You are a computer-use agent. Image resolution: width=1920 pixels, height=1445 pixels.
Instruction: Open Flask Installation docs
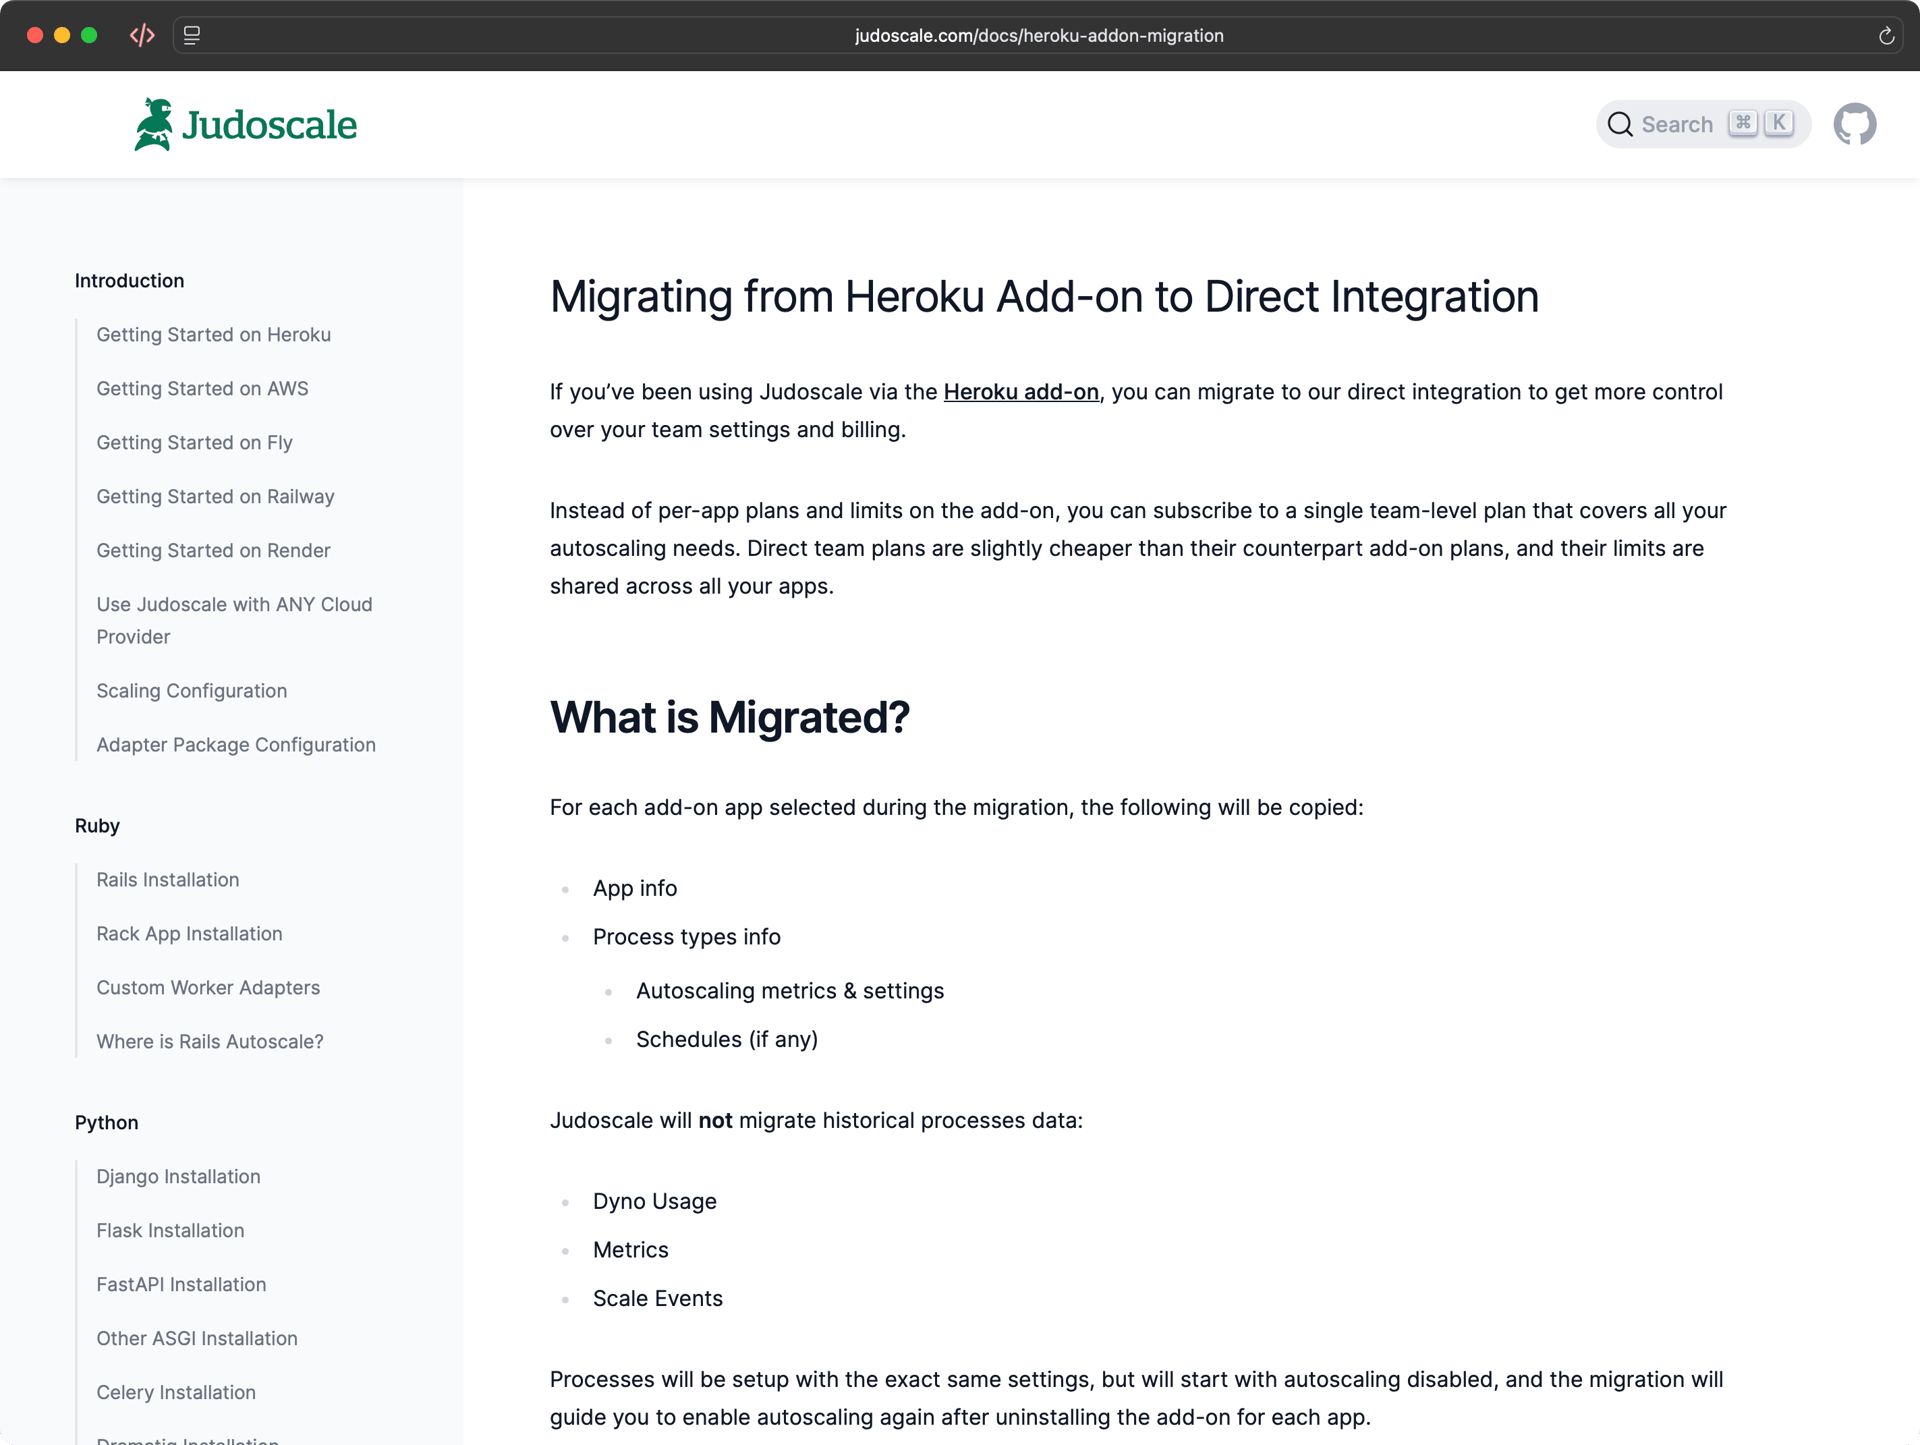pyautogui.click(x=170, y=1231)
